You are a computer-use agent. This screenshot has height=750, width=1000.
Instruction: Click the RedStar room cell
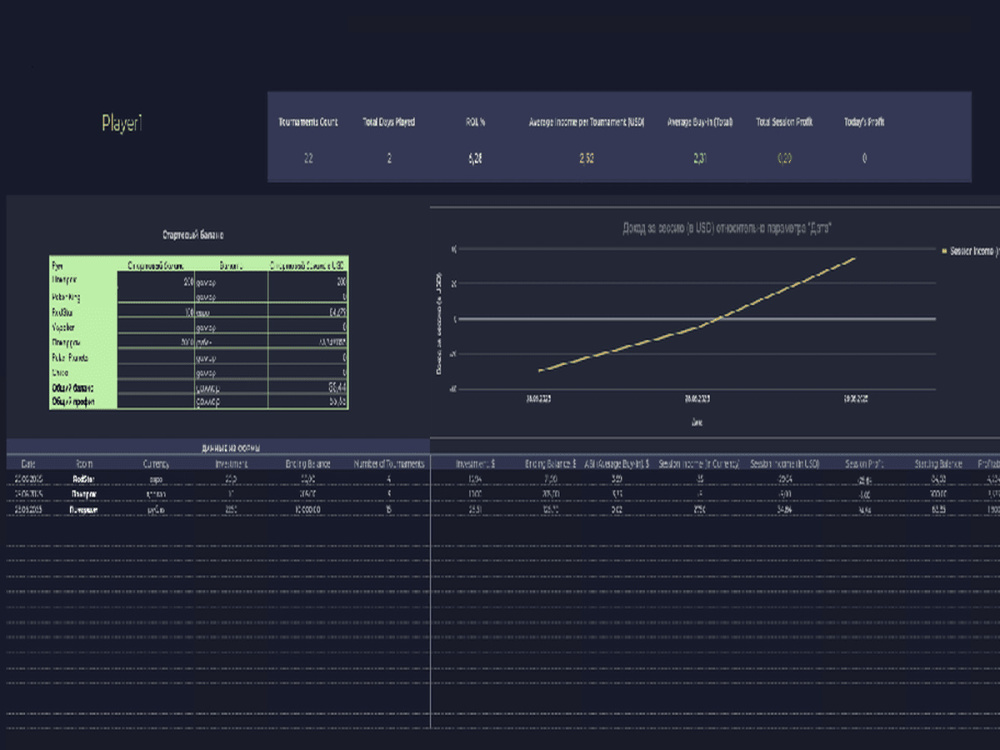tap(84, 479)
